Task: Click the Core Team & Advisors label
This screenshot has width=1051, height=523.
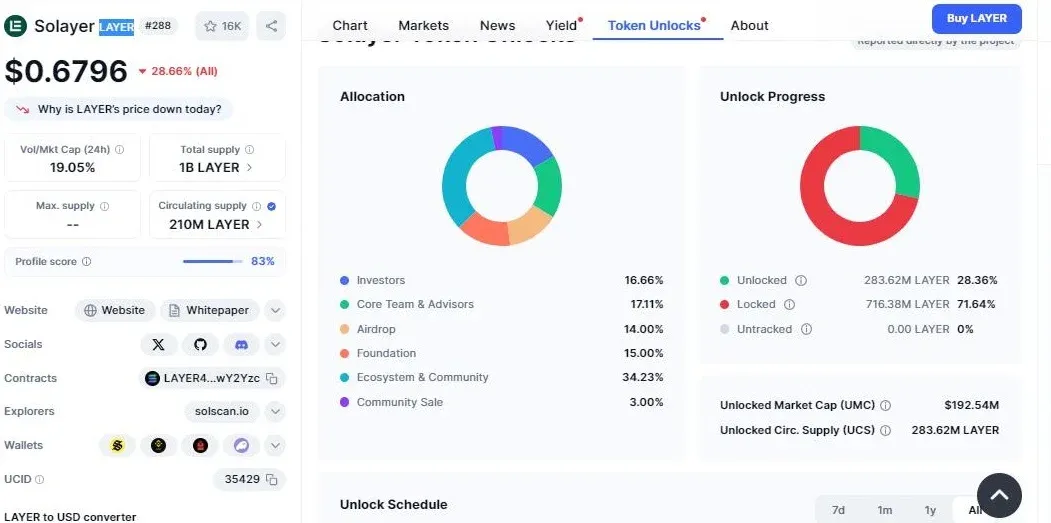Action: click(x=415, y=304)
